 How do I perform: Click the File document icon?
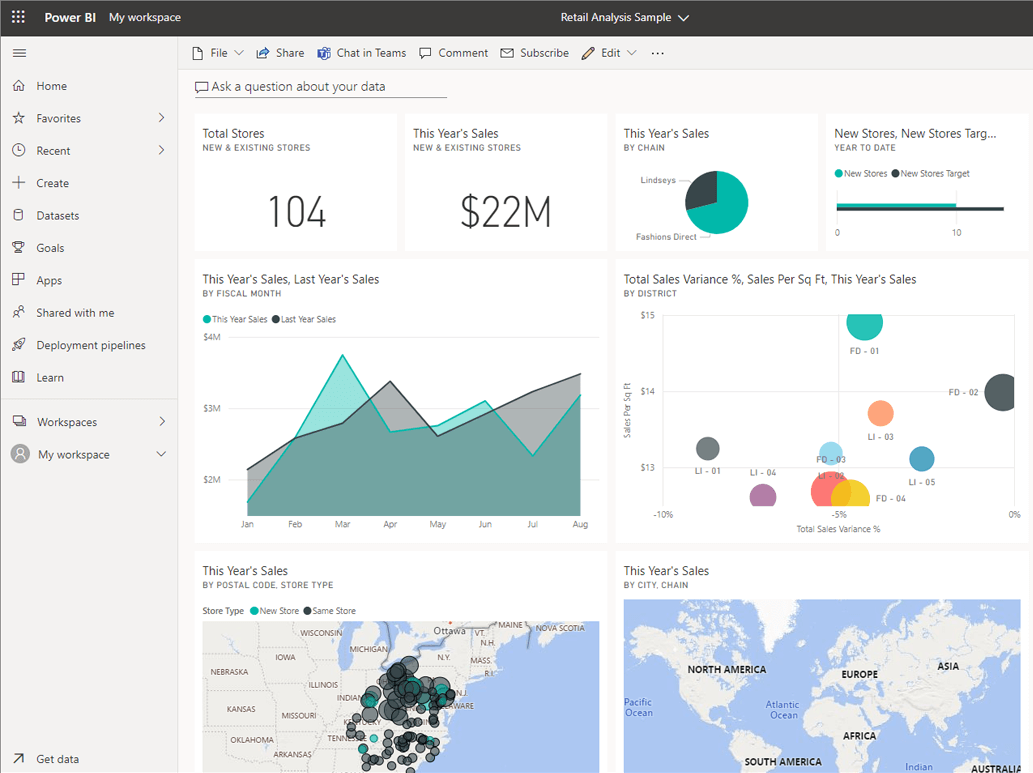pos(198,53)
